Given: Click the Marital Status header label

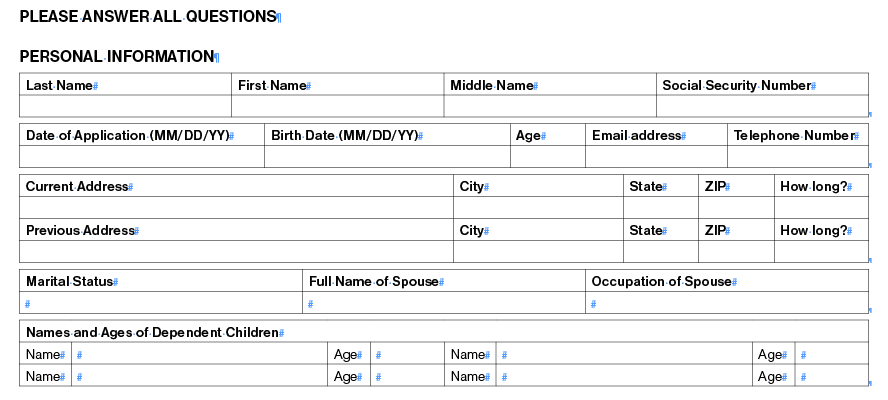Looking at the screenshot, I should coord(70,282).
